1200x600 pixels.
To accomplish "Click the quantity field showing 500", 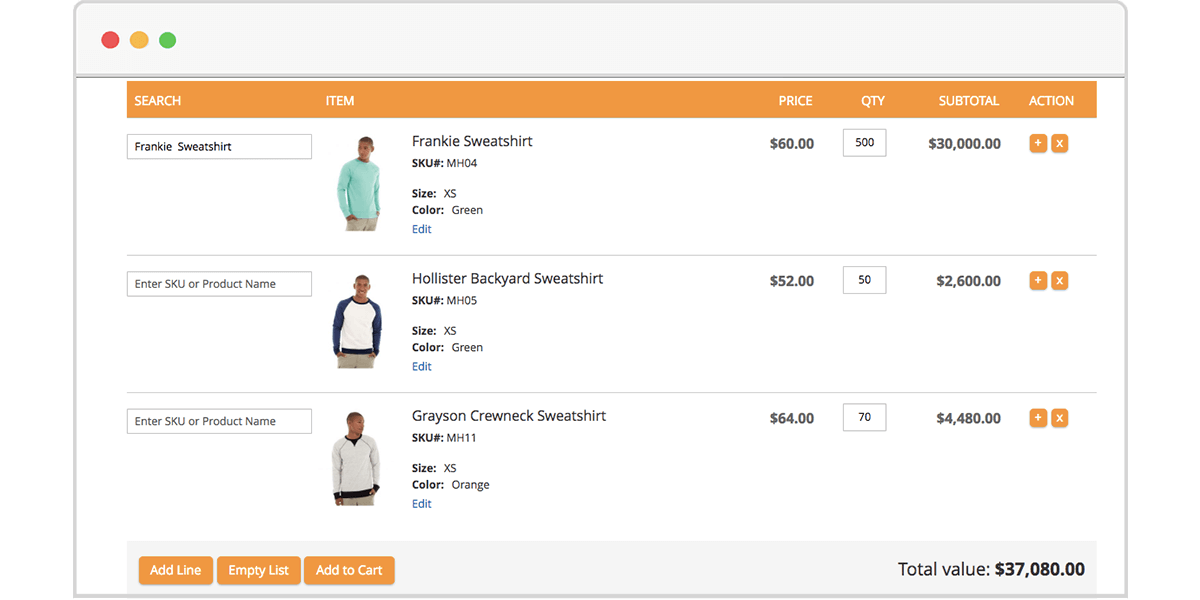I will coord(864,142).
